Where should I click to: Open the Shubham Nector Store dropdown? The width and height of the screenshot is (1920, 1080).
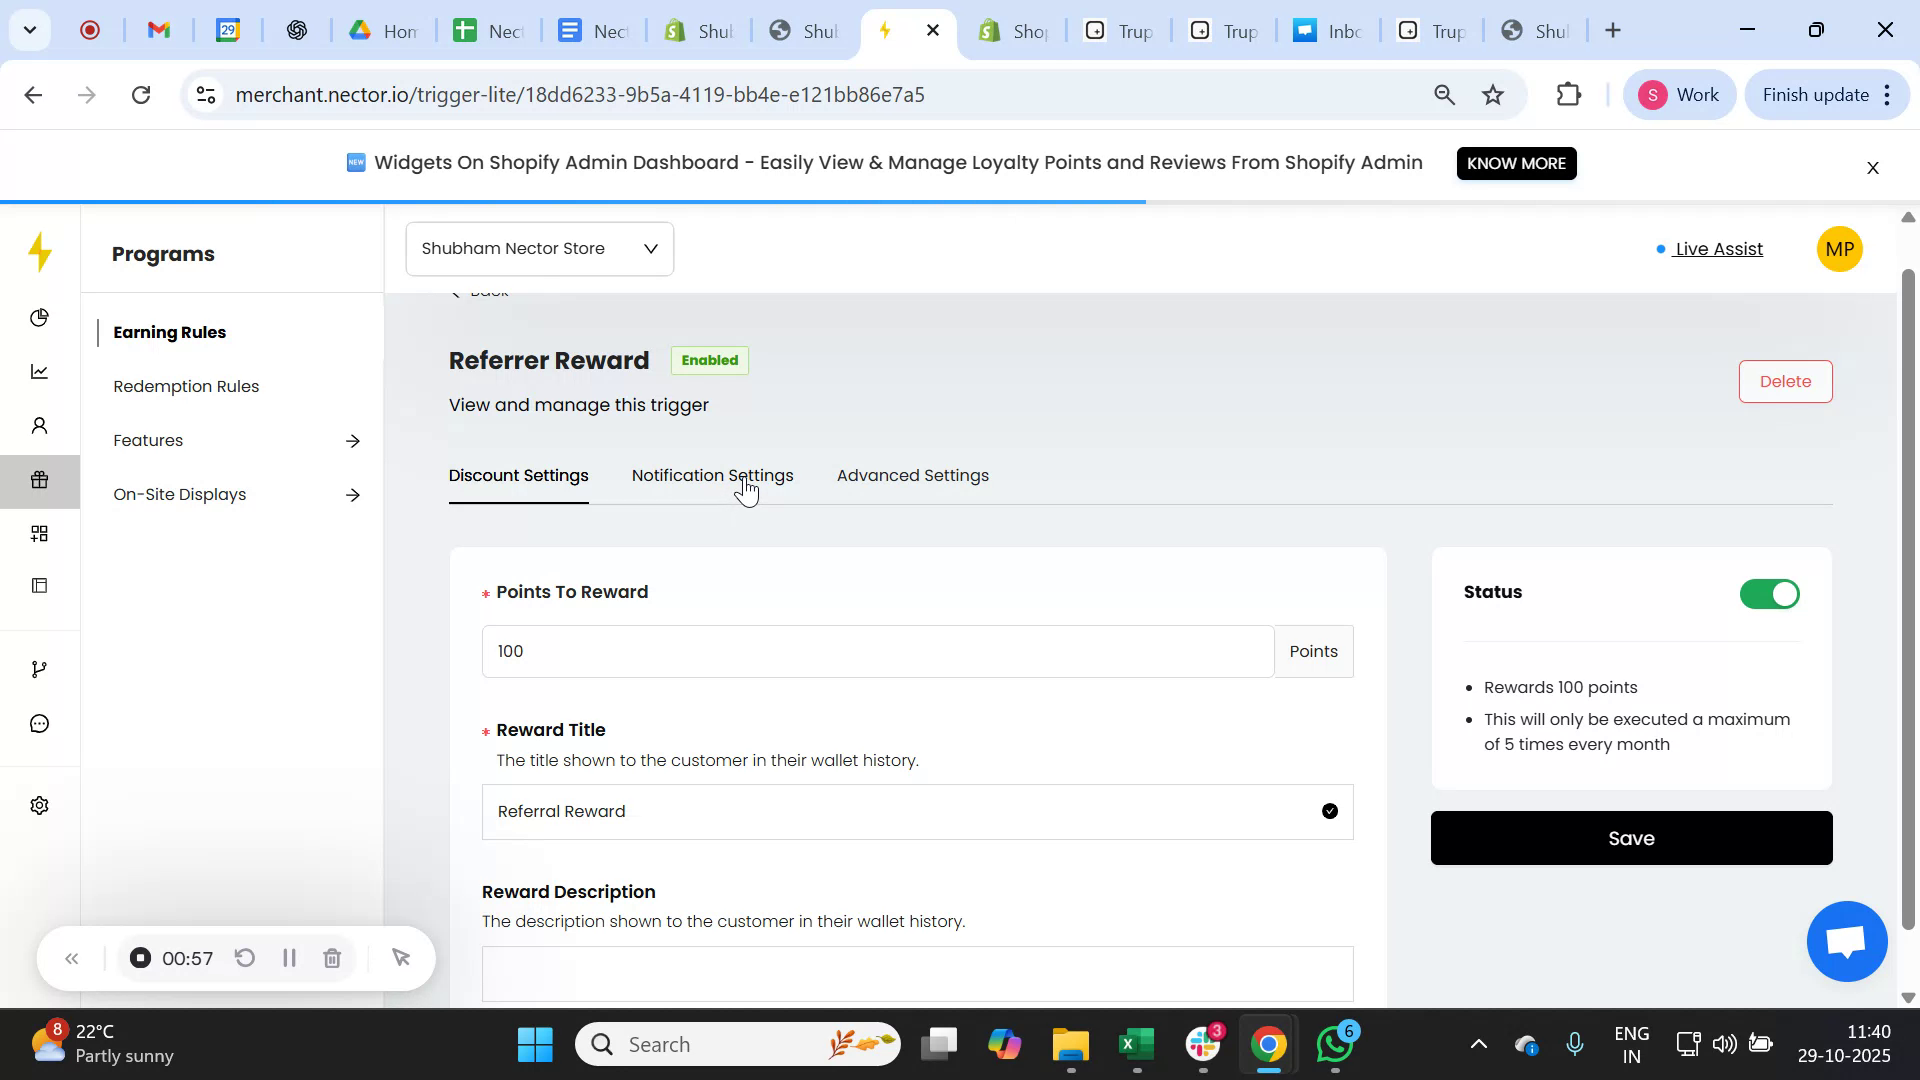pos(539,248)
